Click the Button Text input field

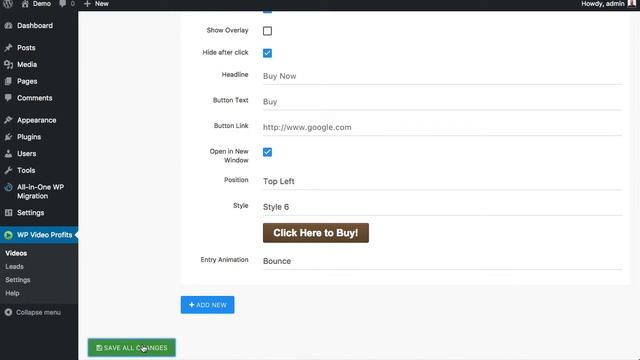coord(442,102)
